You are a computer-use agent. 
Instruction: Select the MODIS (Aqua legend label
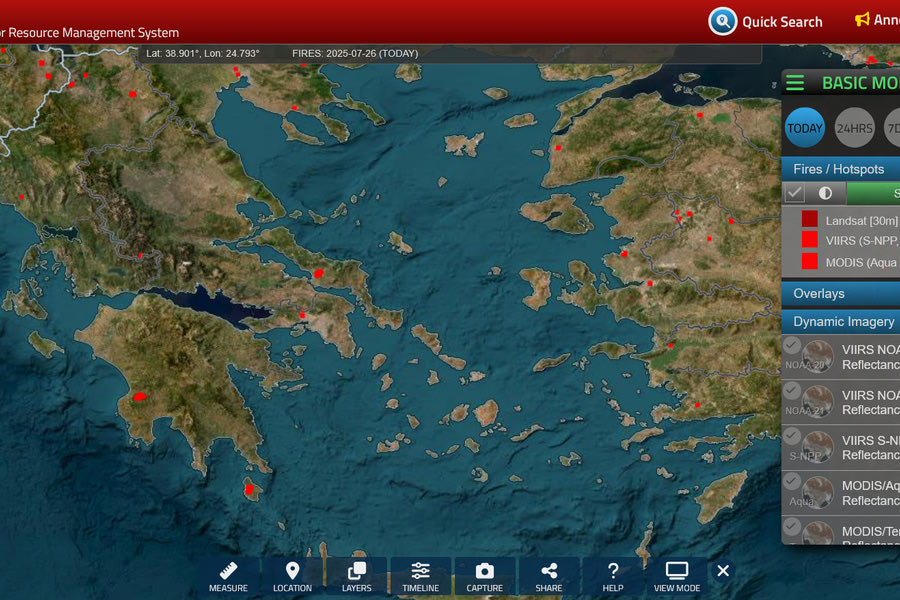(x=861, y=262)
